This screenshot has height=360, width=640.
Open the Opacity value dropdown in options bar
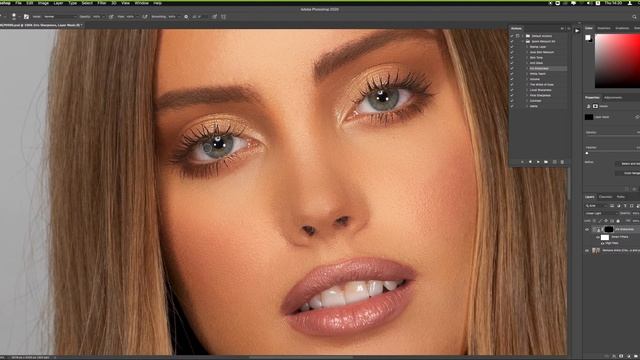tap(103, 17)
